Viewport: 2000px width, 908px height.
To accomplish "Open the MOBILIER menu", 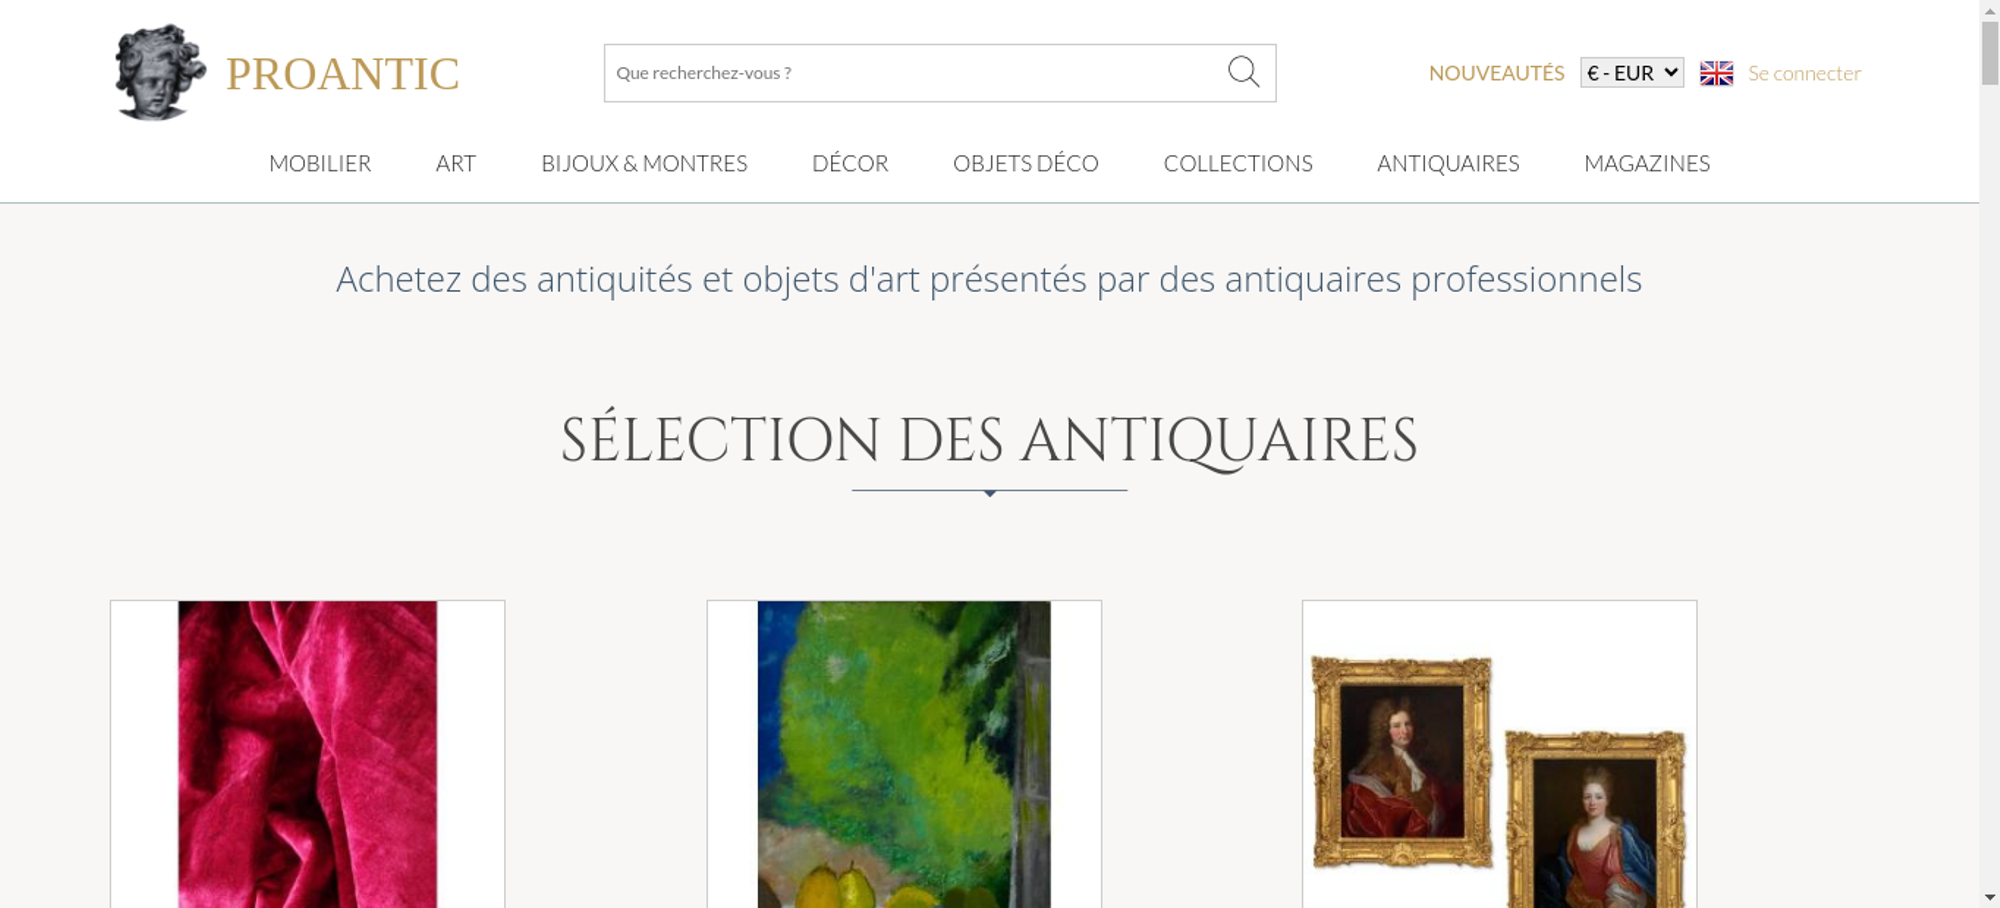I will tap(320, 163).
